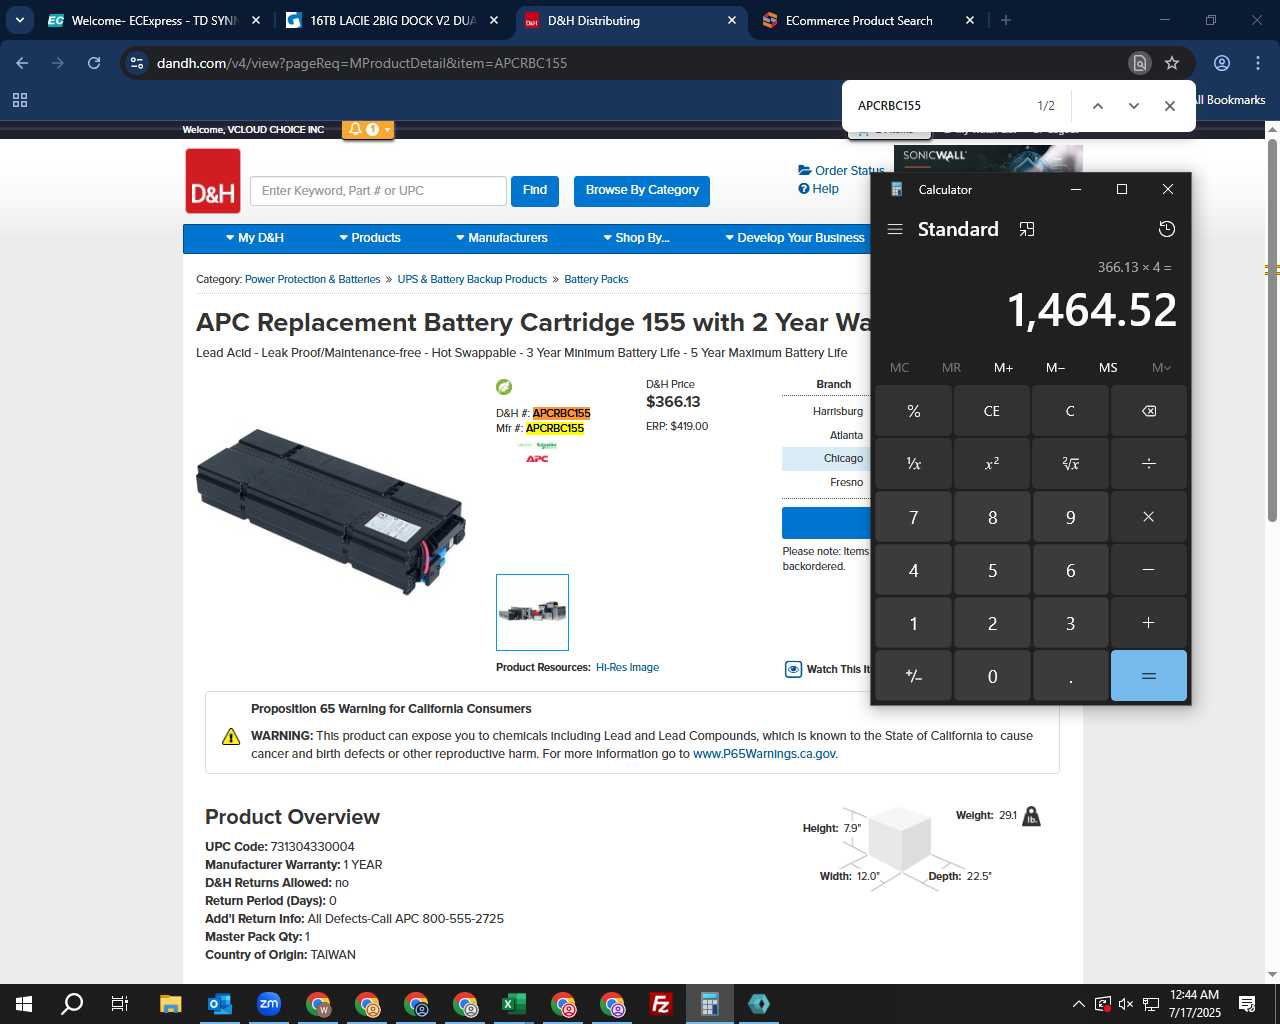Click the Battery Packs breadcrumb link
1280x1024 pixels.
pos(596,279)
